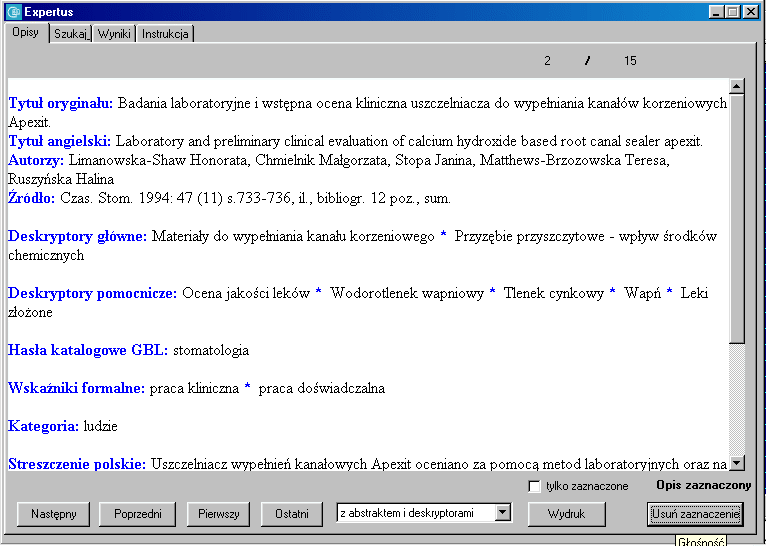Close the Expertus window

pyautogui.click(x=752, y=11)
